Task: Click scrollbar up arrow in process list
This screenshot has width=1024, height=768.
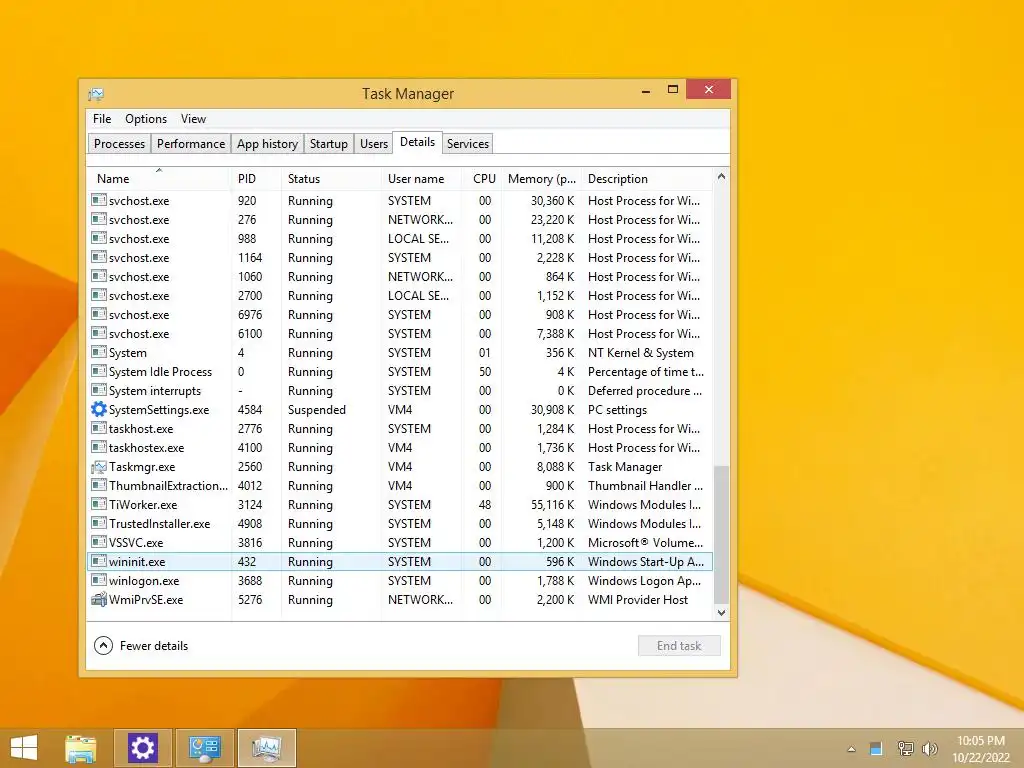Action: (x=722, y=176)
